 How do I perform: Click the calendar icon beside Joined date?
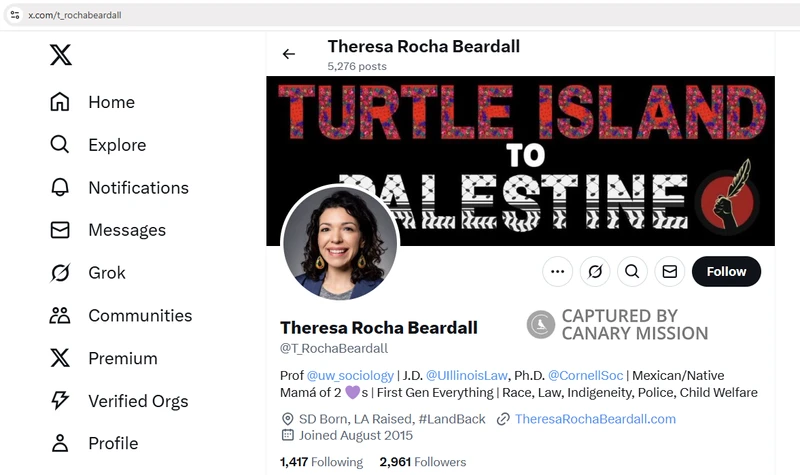point(287,435)
